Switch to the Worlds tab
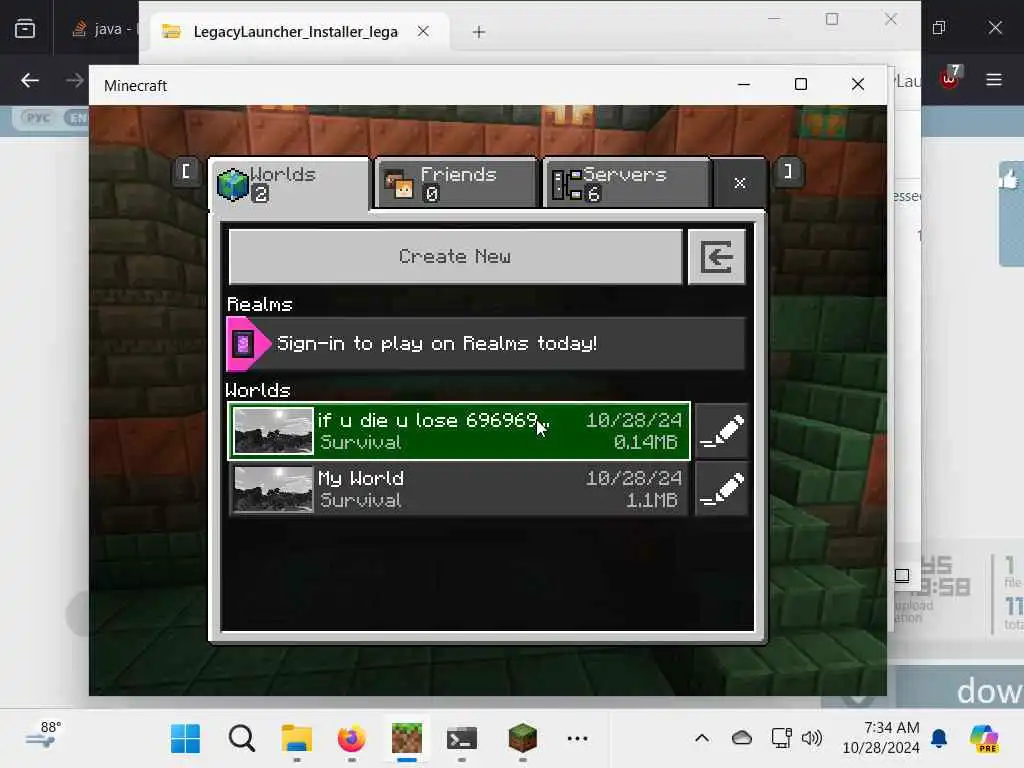This screenshot has height=768, width=1024. (x=289, y=184)
